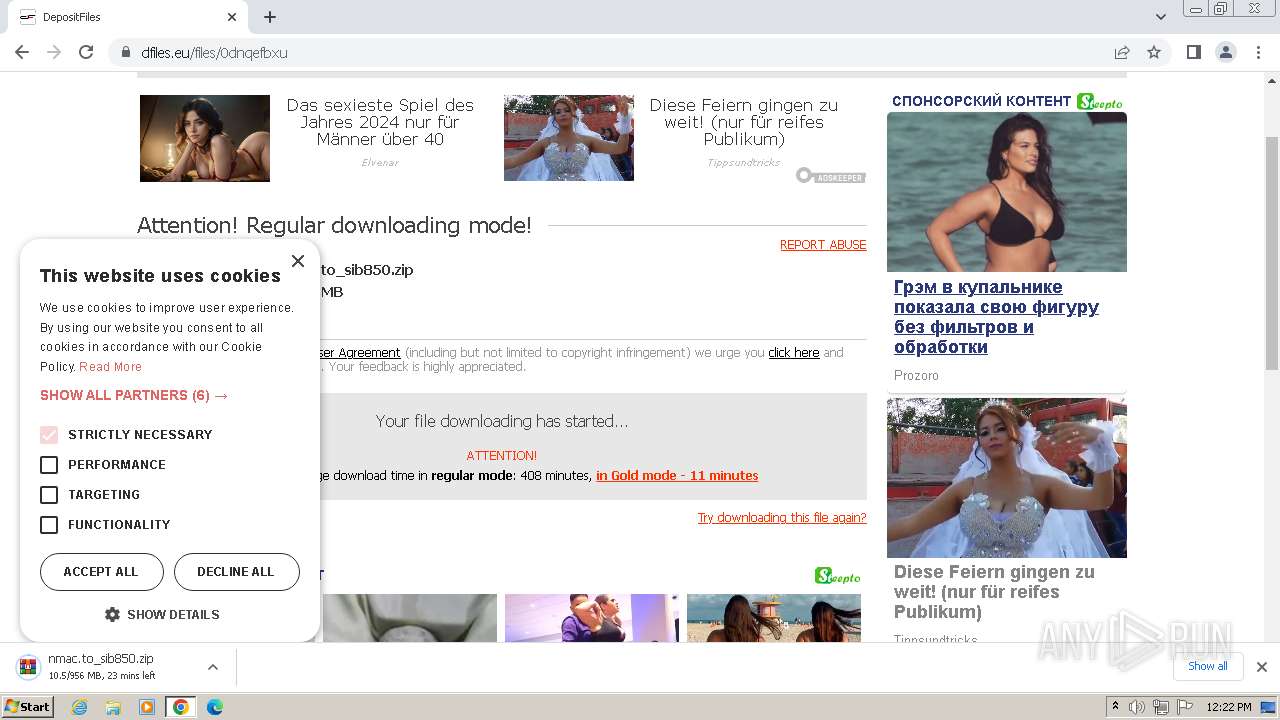Open the volume speaker tray icon
The image size is (1280, 720).
point(1137,707)
